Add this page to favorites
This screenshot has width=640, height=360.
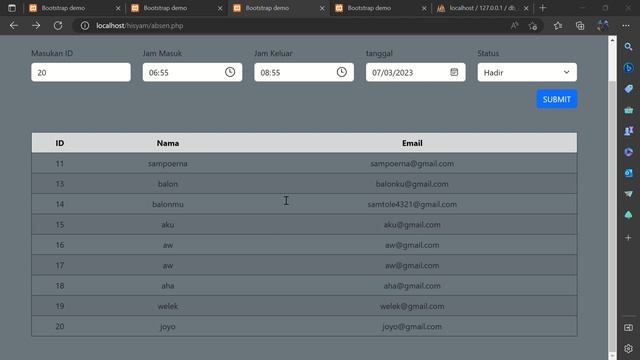point(533,26)
